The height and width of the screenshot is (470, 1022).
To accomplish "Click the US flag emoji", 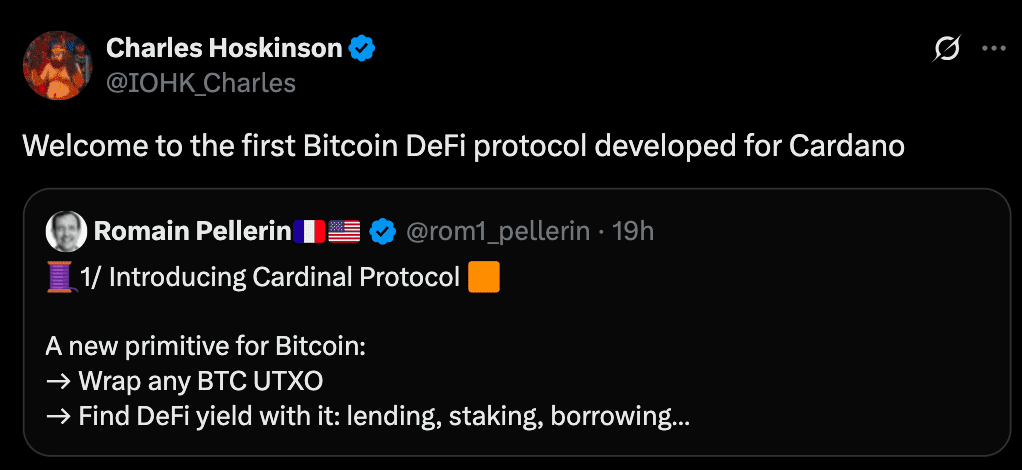I will click(344, 232).
